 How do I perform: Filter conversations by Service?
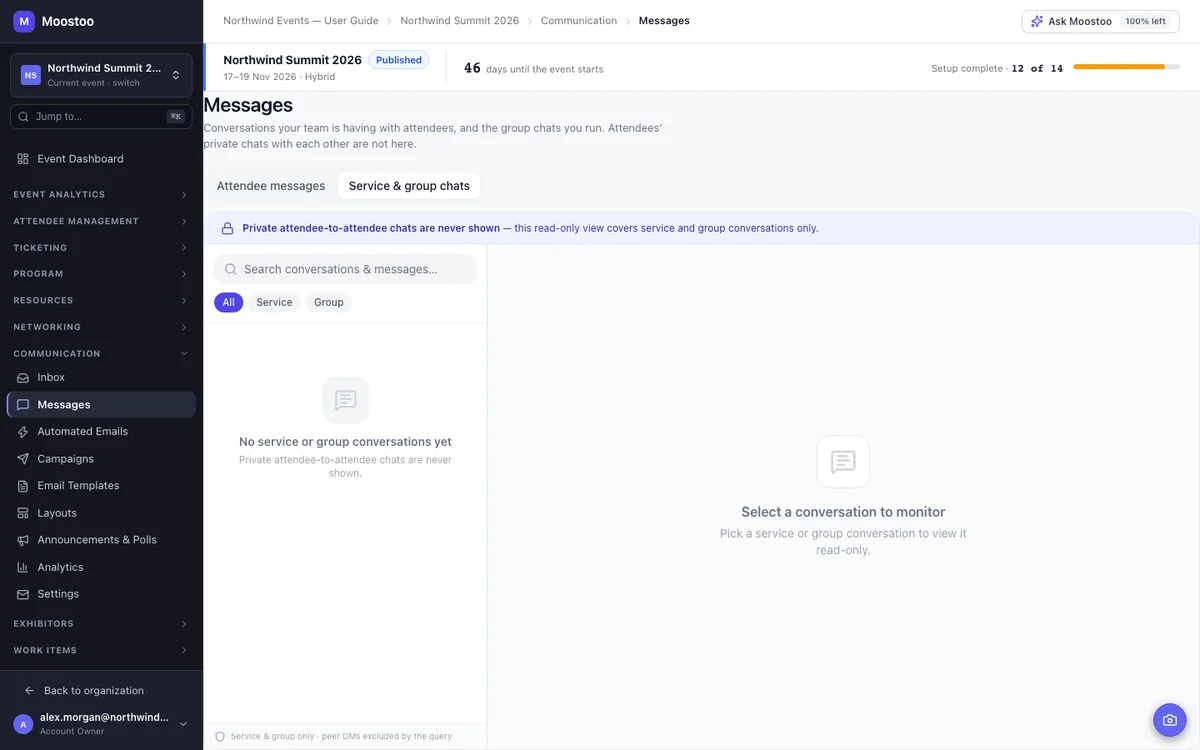pyautogui.click(x=274, y=302)
